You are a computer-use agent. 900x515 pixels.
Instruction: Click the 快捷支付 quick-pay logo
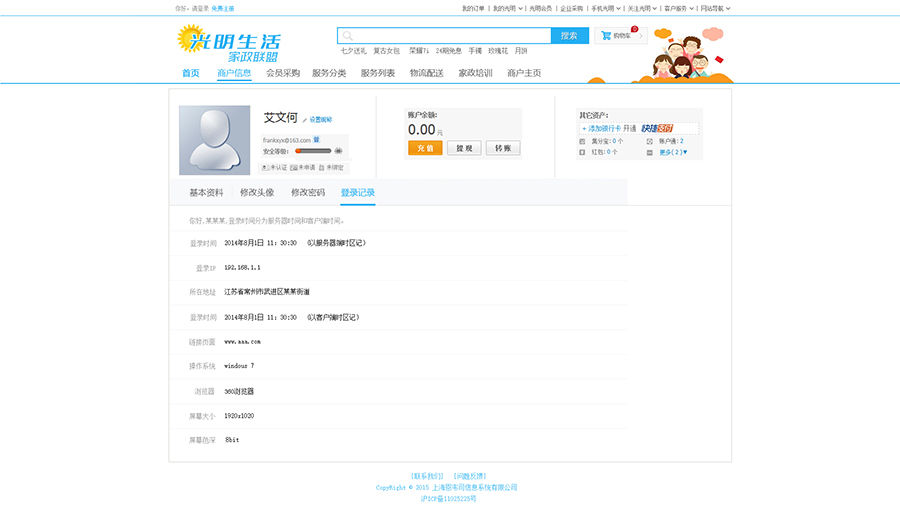[x=657, y=128]
